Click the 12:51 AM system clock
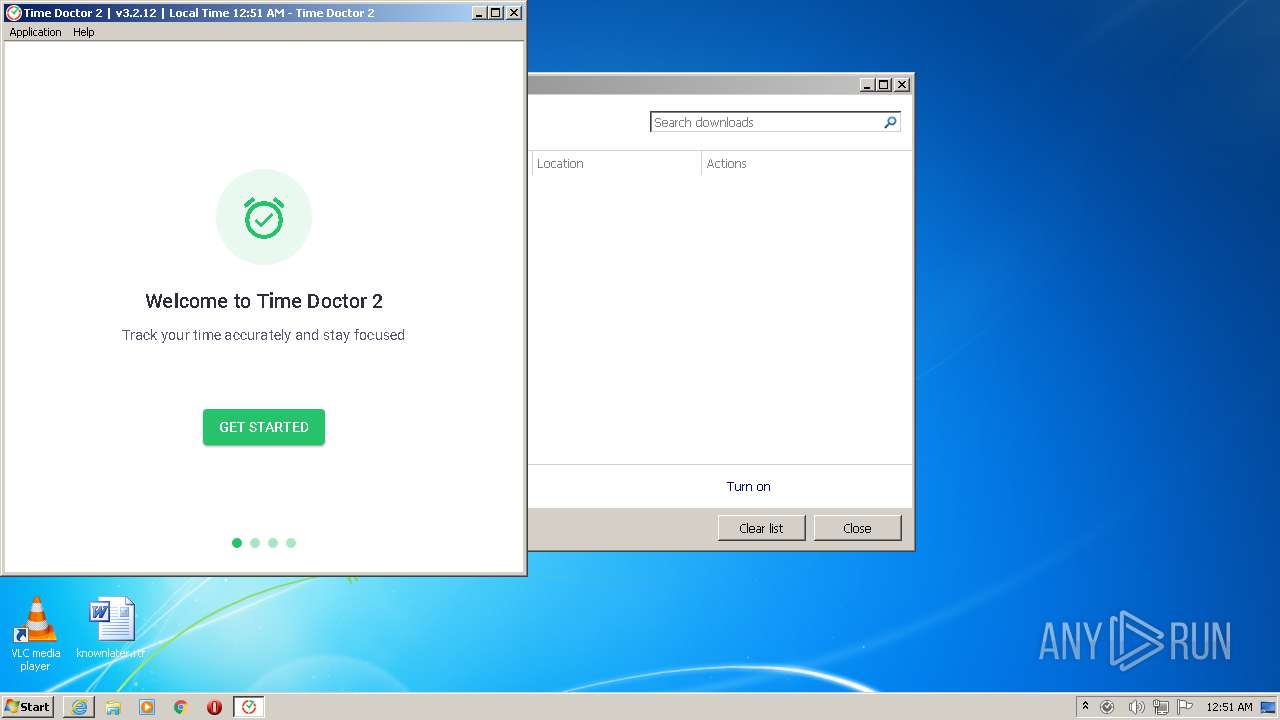 1229,707
